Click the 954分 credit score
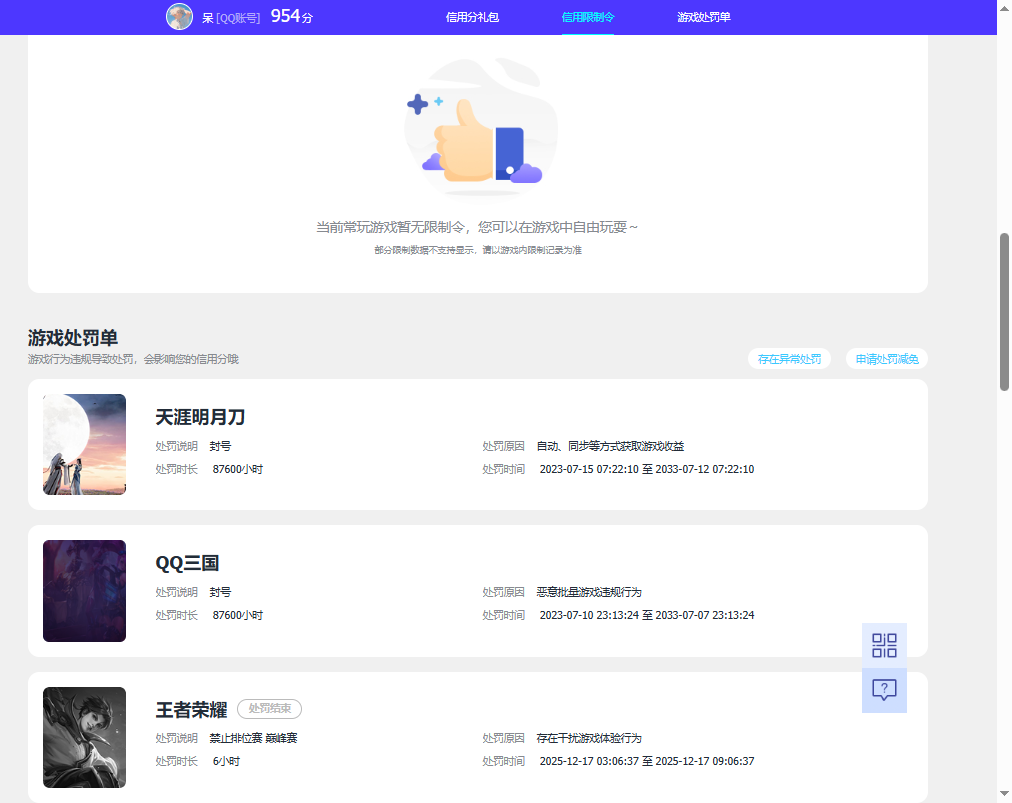Viewport: 1012px width, 803px height. click(x=292, y=16)
